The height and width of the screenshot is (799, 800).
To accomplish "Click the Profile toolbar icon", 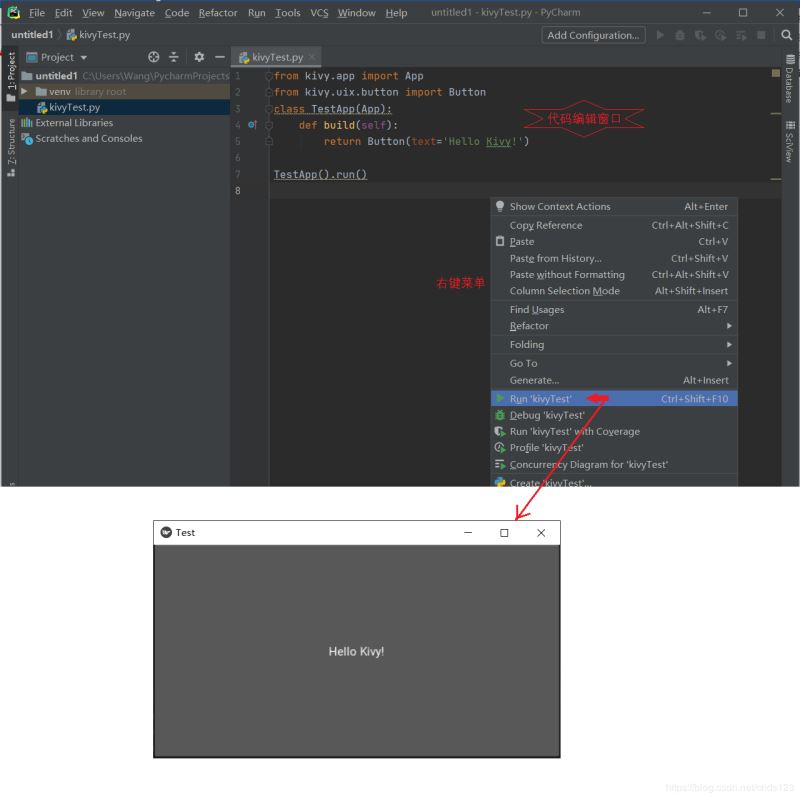I will [720, 35].
